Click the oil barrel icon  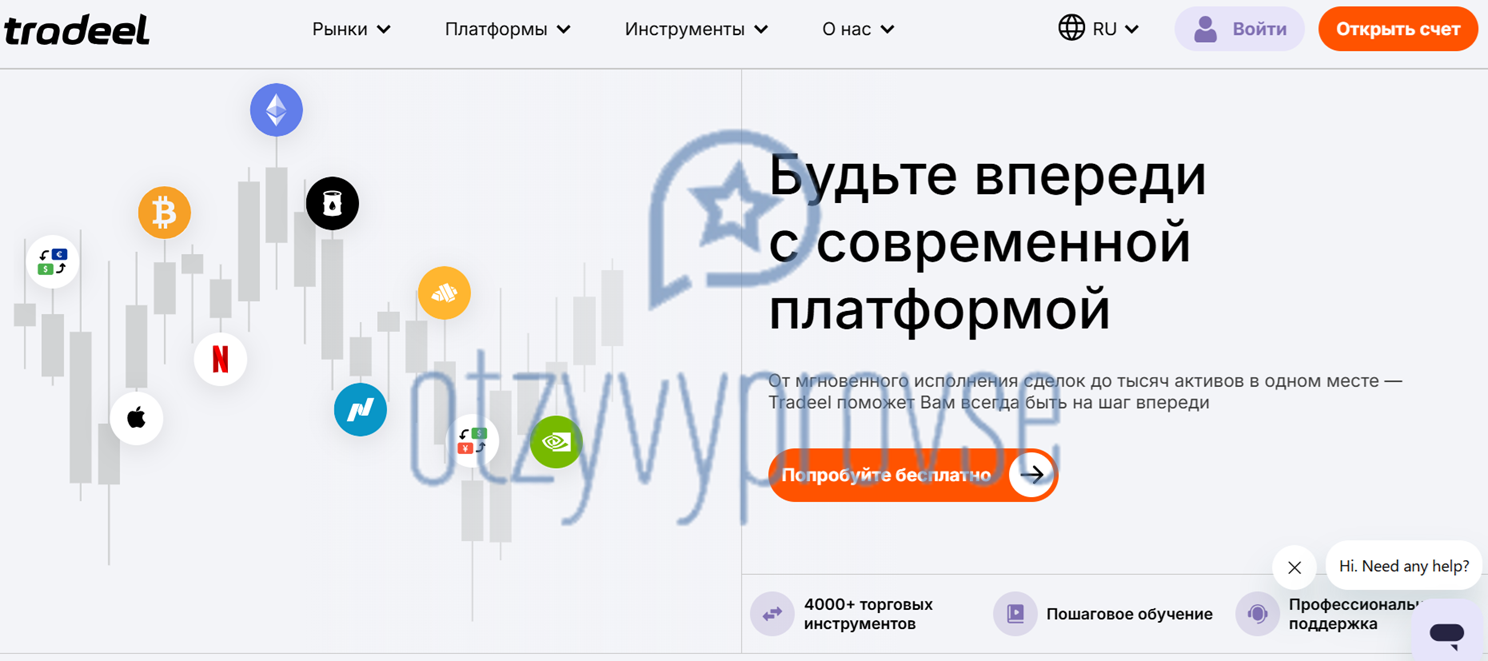click(332, 203)
